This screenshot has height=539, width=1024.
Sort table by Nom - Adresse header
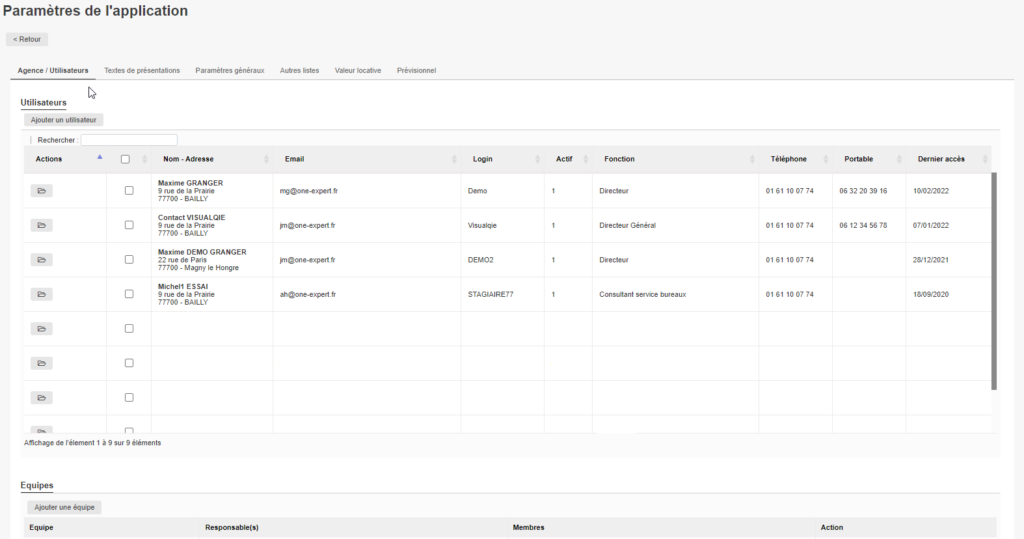pyautogui.click(x=188, y=159)
